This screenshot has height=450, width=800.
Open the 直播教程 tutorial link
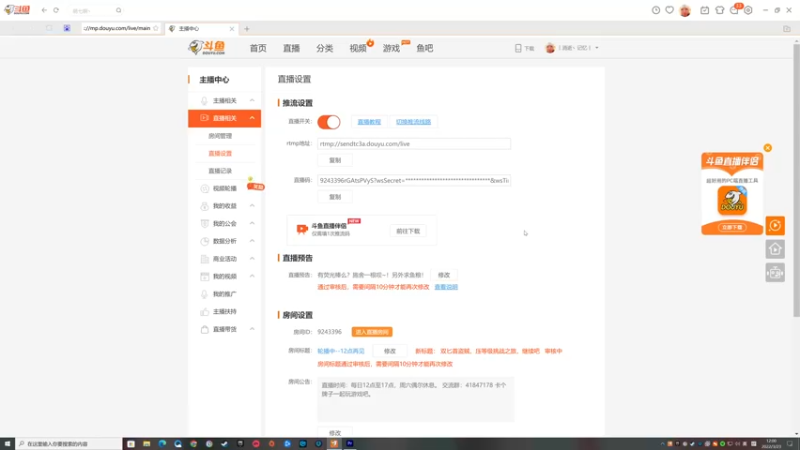pyautogui.click(x=369, y=122)
